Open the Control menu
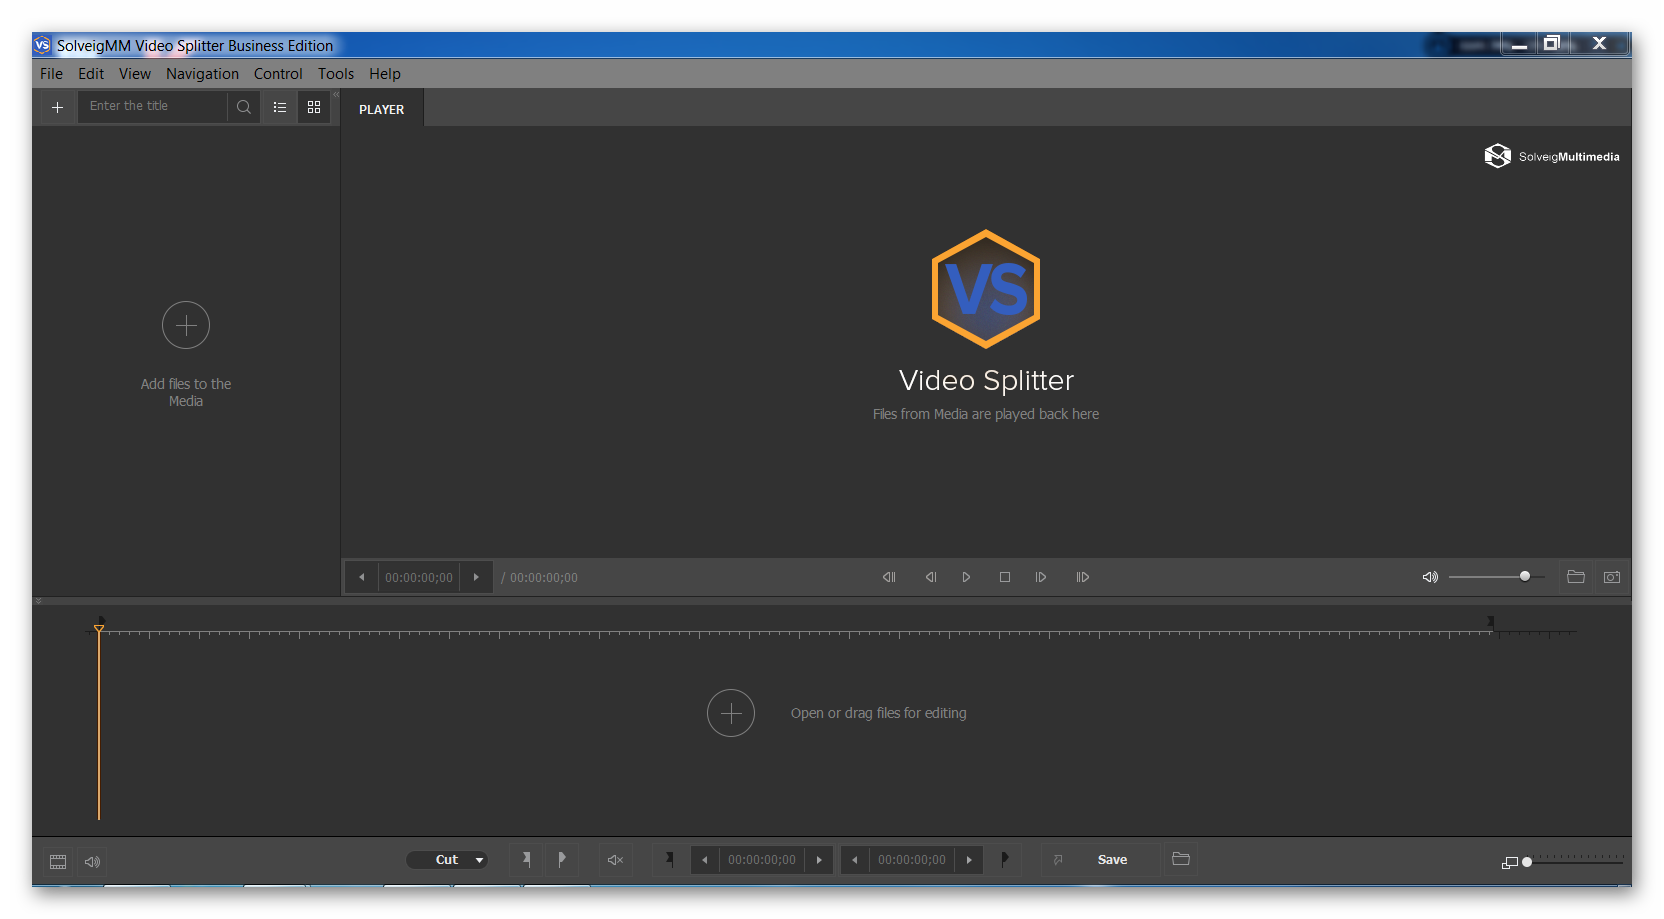Screen dimensions: 1664x919 (x=278, y=74)
